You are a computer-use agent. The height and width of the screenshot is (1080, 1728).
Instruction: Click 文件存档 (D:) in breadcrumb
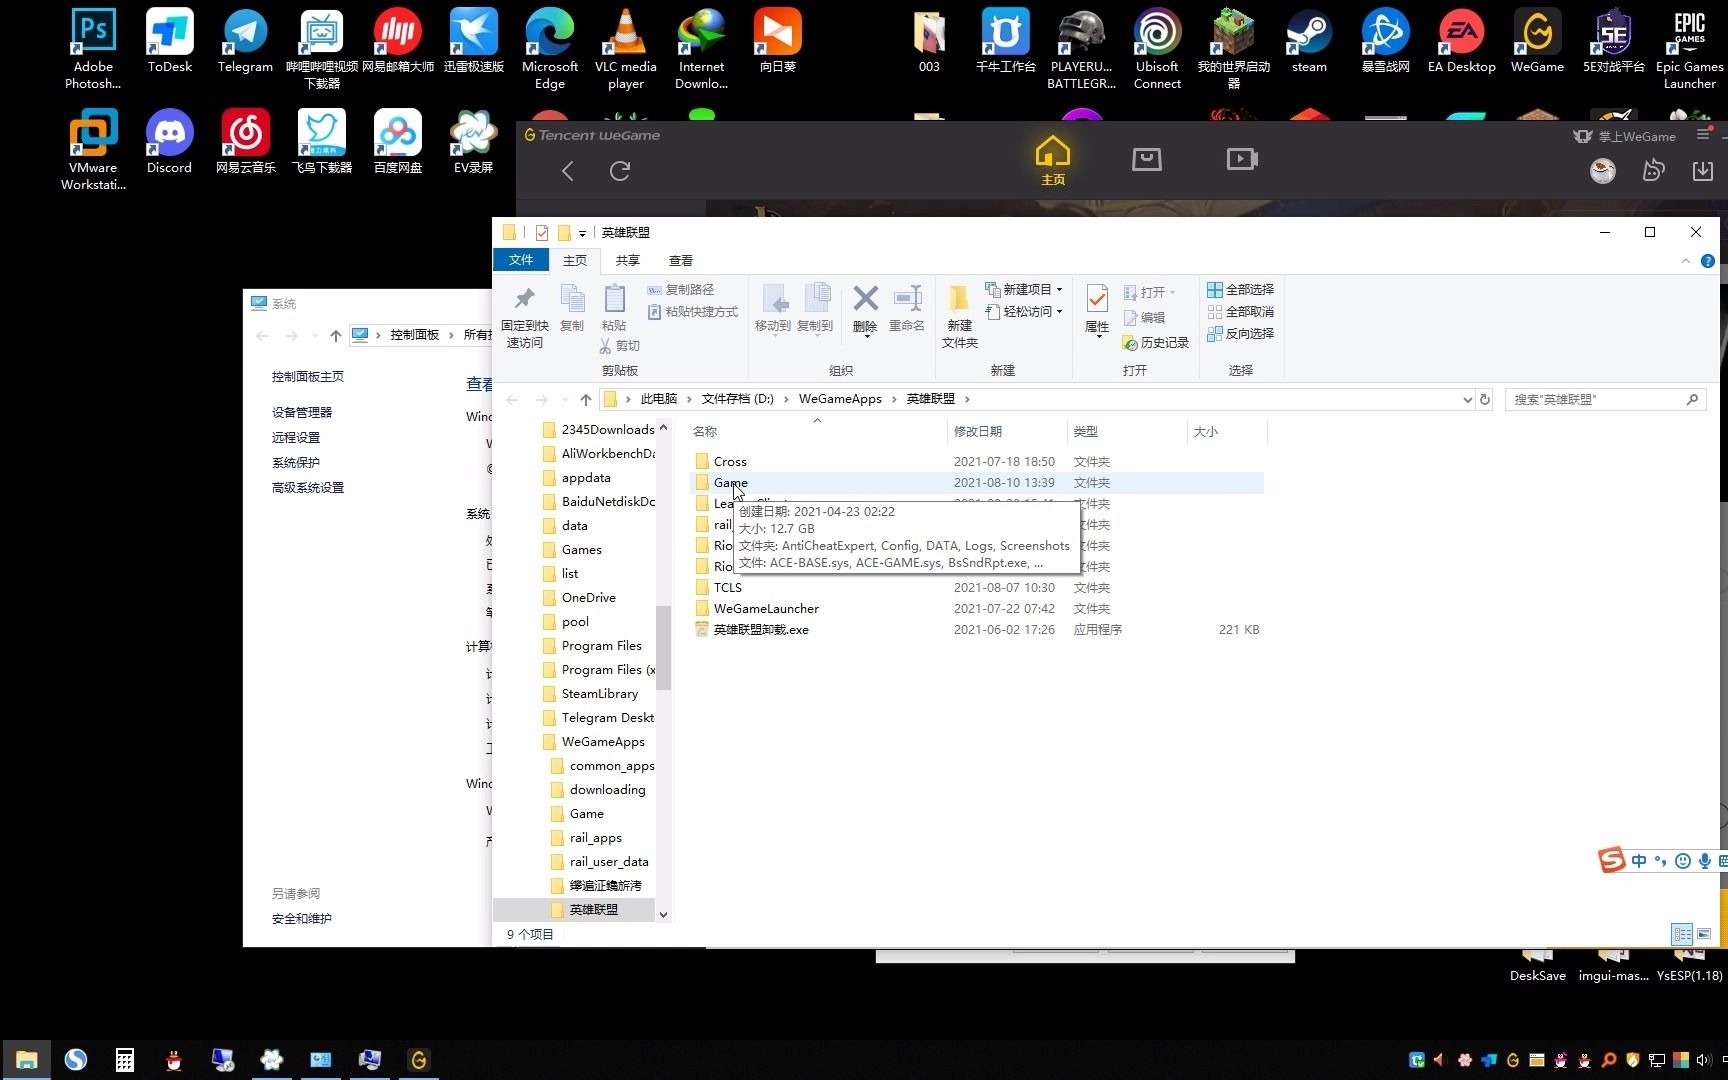click(738, 399)
